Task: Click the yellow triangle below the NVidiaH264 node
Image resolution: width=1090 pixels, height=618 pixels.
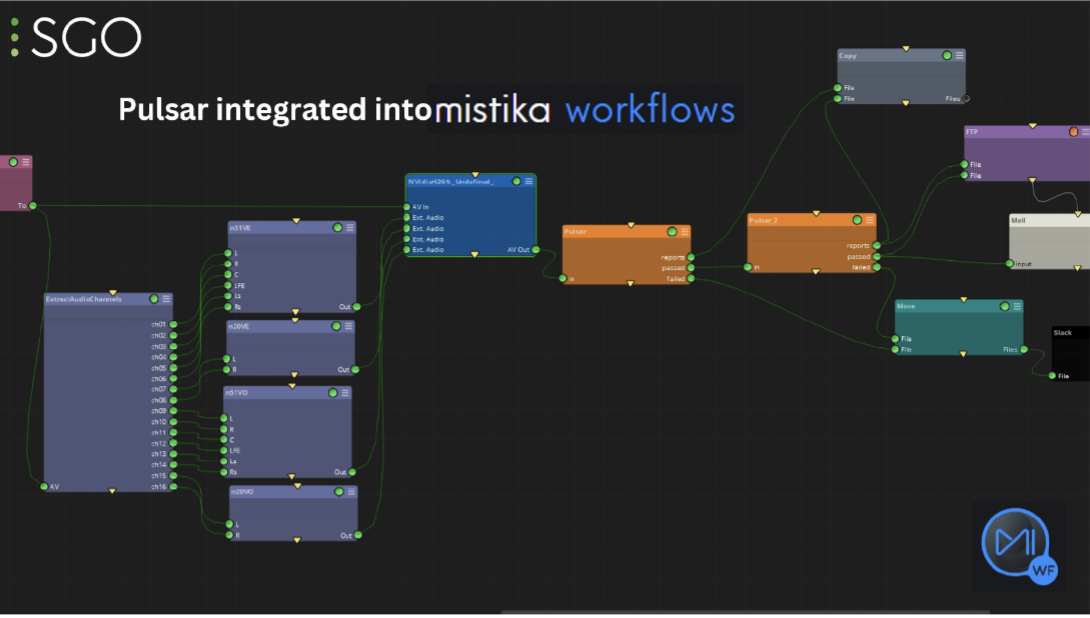Action: click(x=475, y=254)
